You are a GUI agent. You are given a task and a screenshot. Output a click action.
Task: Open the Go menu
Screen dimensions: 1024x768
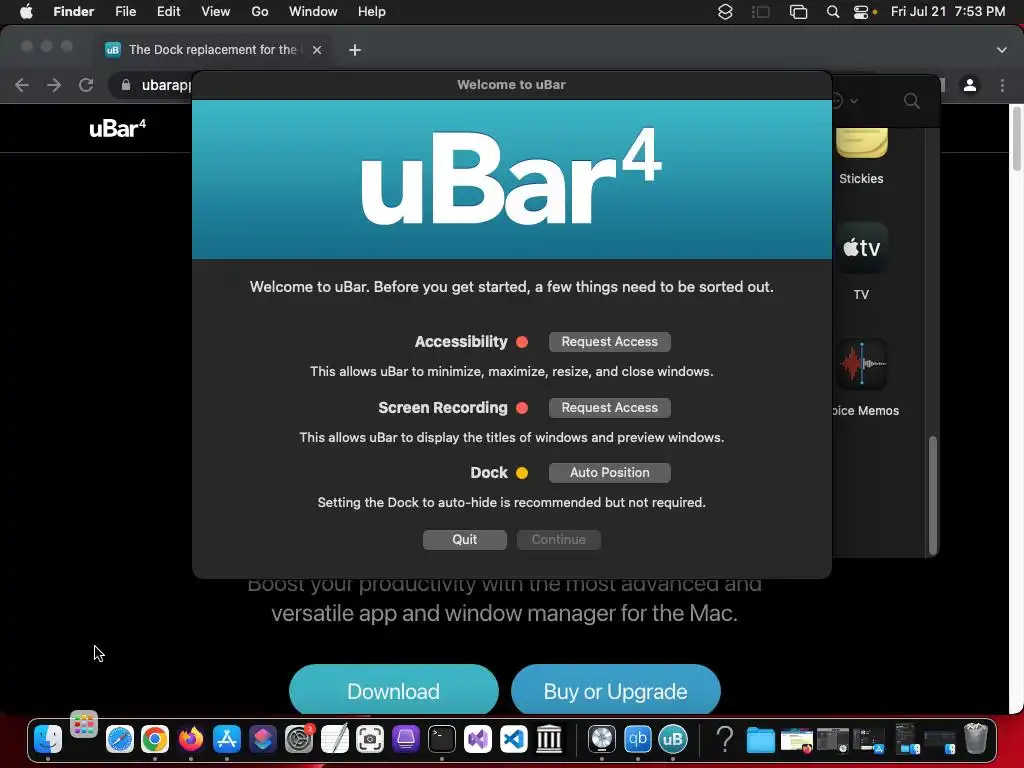click(x=260, y=12)
